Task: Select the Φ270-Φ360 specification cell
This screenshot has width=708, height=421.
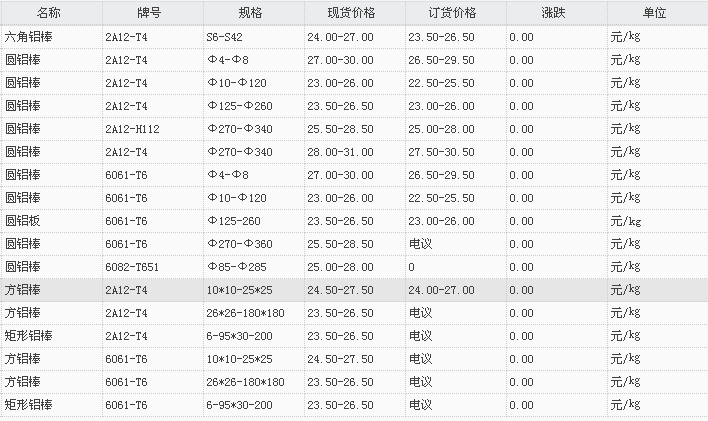Action: pos(239,244)
